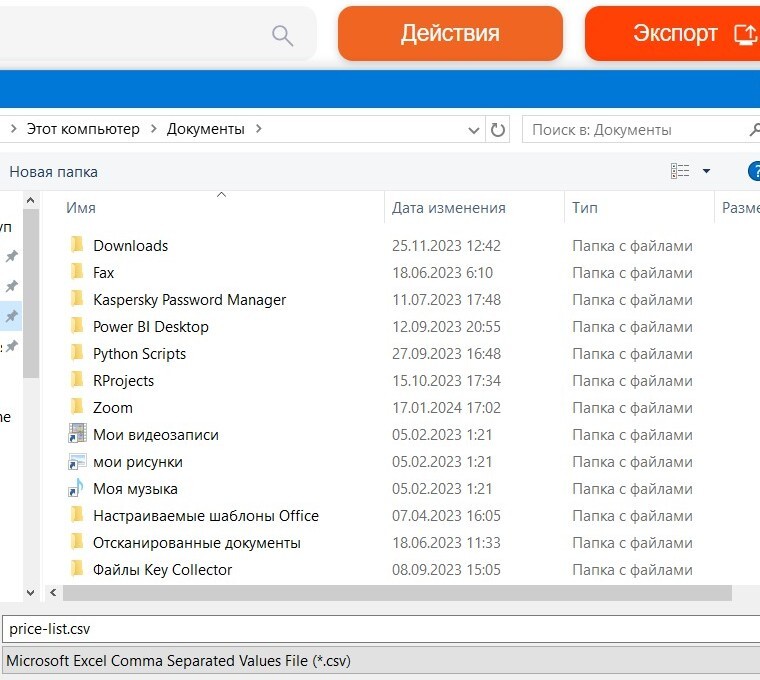Open the view options dropdown arrow
760x680 pixels.
[706, 171]
